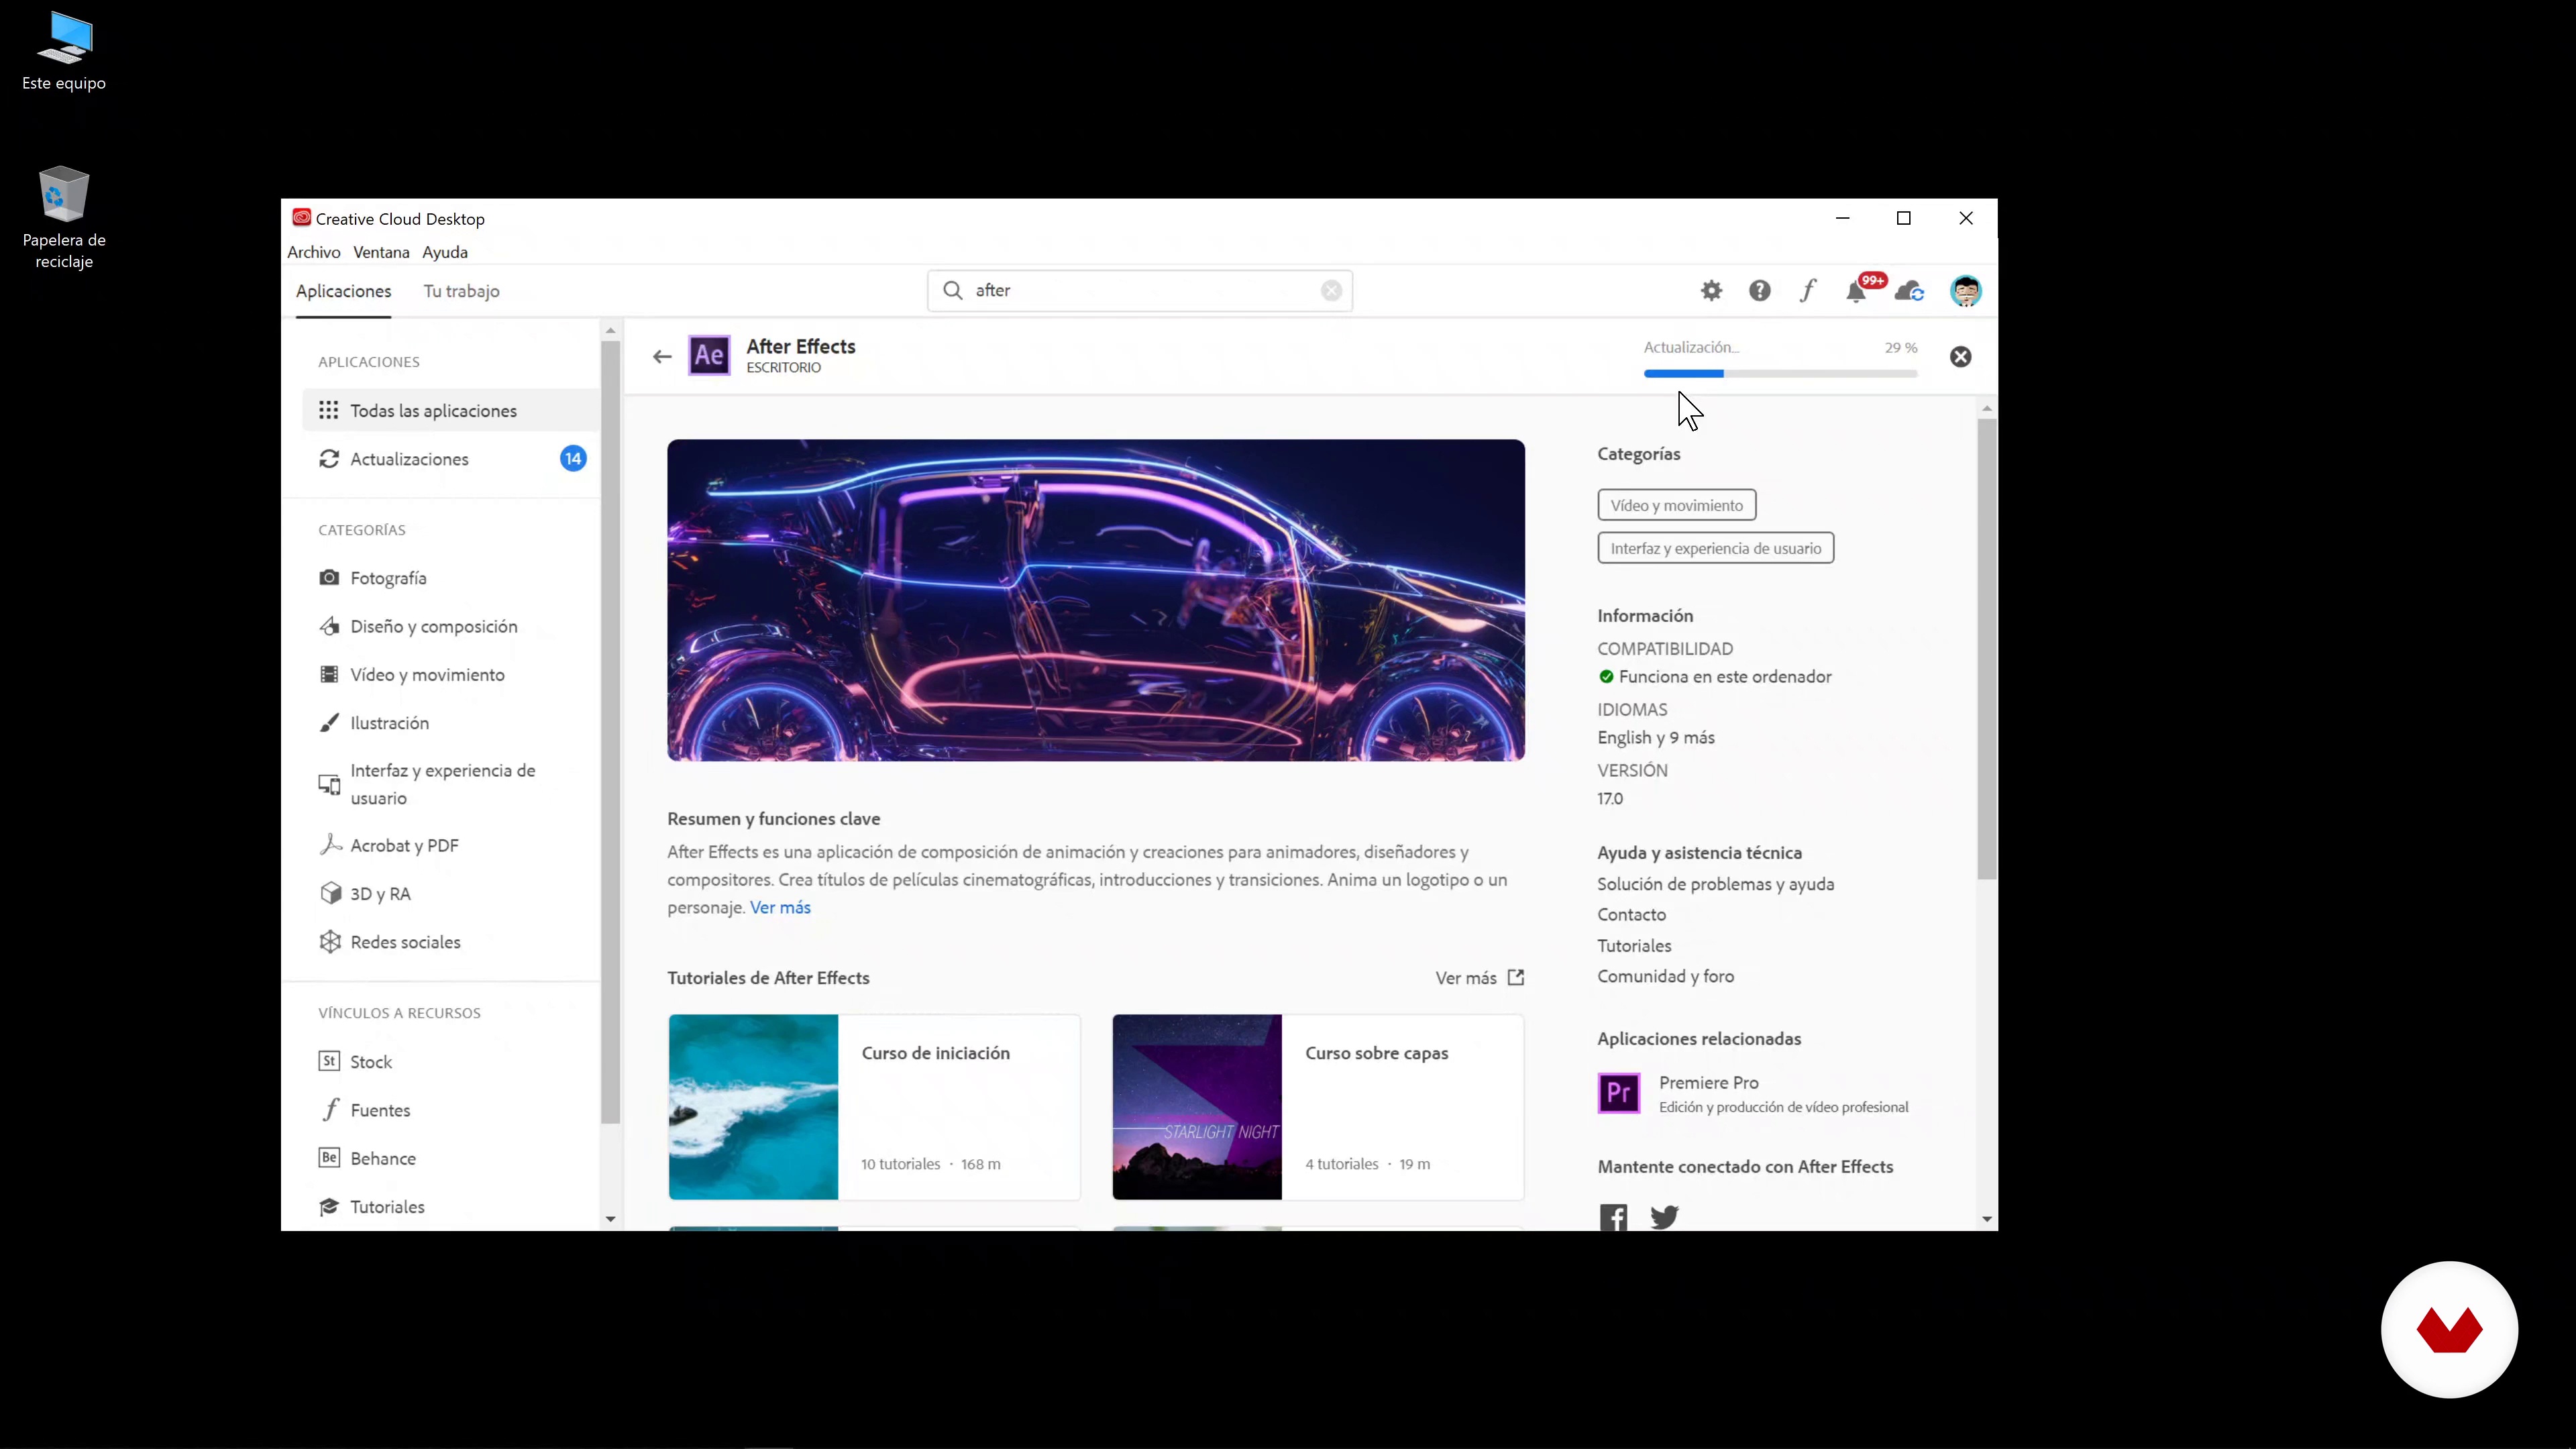Click the main content vertical scrollbar
The height and width of the screenshot is (1449, 2576).
[x=1986, y=648]
